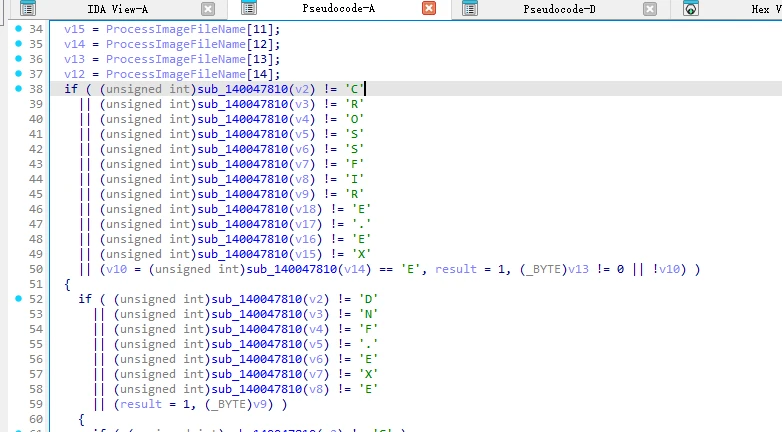Click the 'F' literal on line 43
Screen dimensions: 782x432
click(x=355, y=164)
